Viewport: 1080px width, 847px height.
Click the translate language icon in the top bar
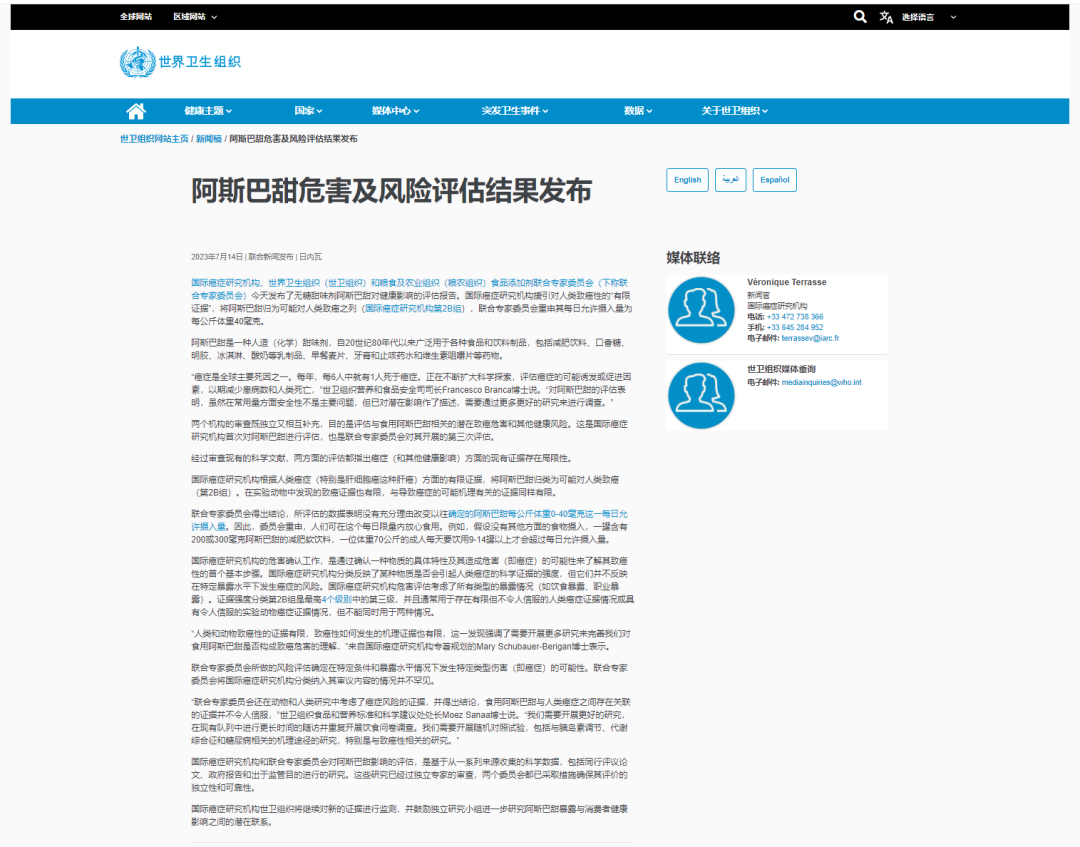[x=886, y=17]
